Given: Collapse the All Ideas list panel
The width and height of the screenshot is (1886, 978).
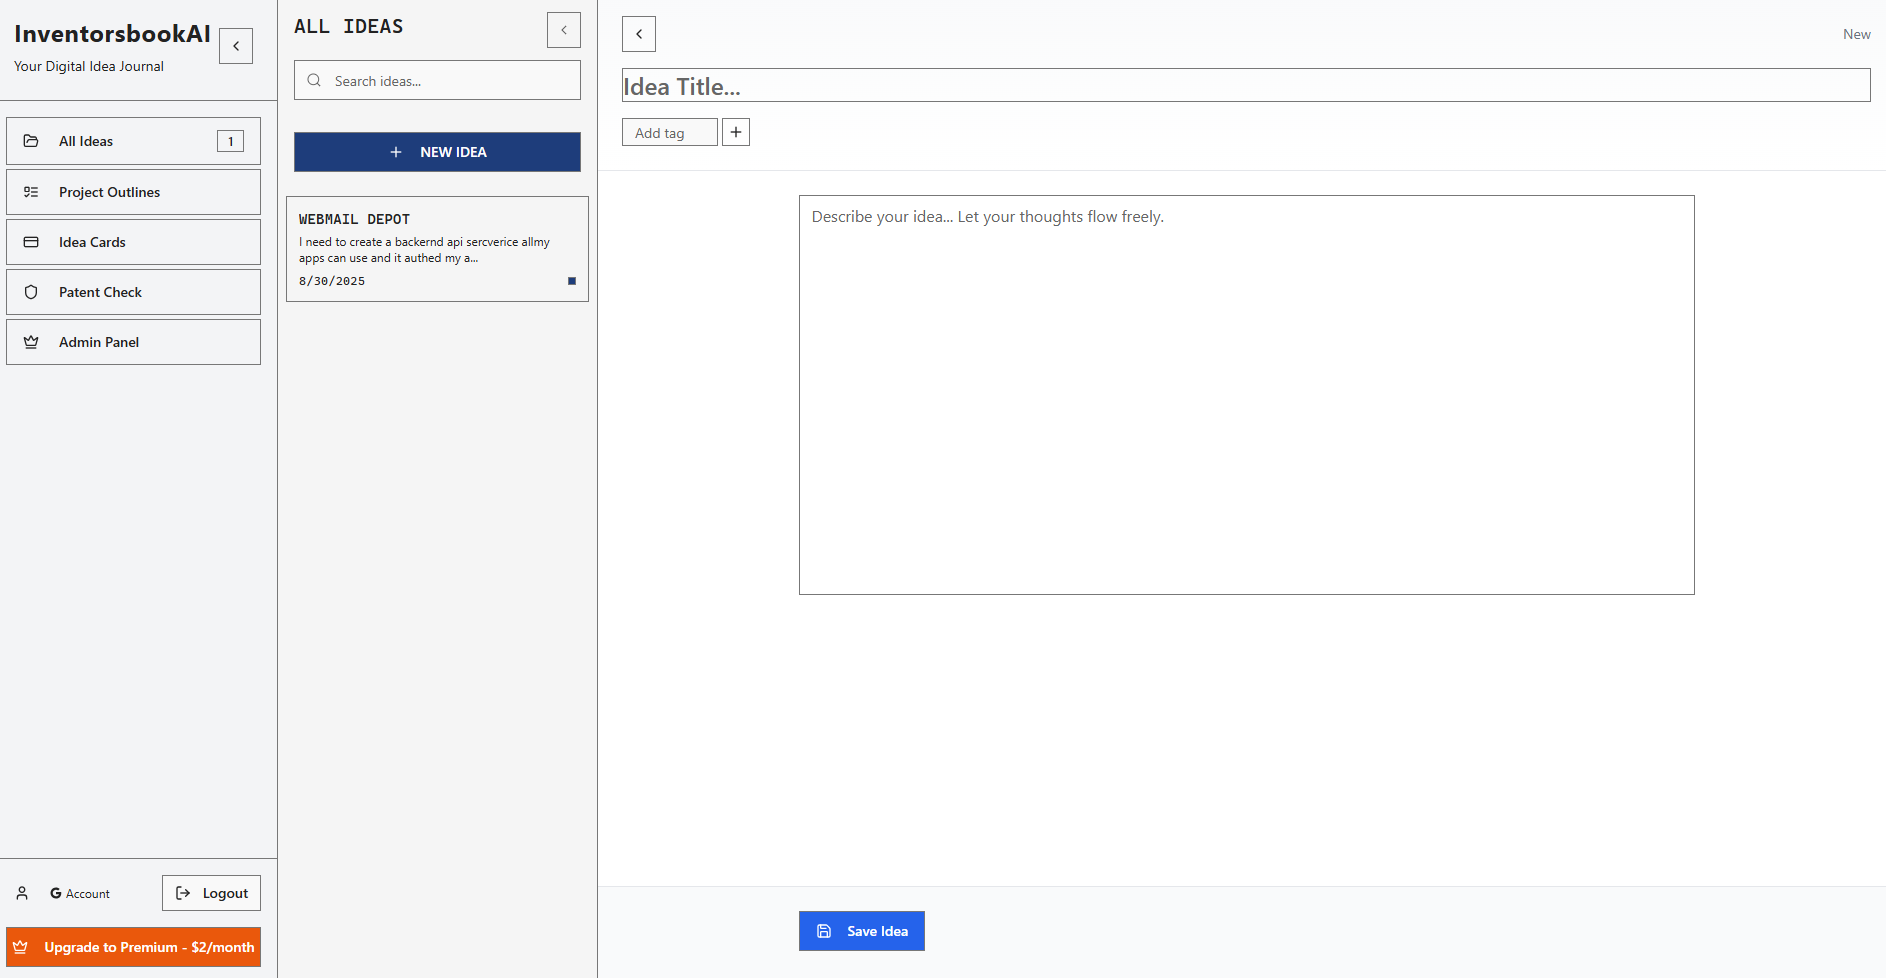Looking at the screenshot, I should pyautogui.click(x=564, y=30).
